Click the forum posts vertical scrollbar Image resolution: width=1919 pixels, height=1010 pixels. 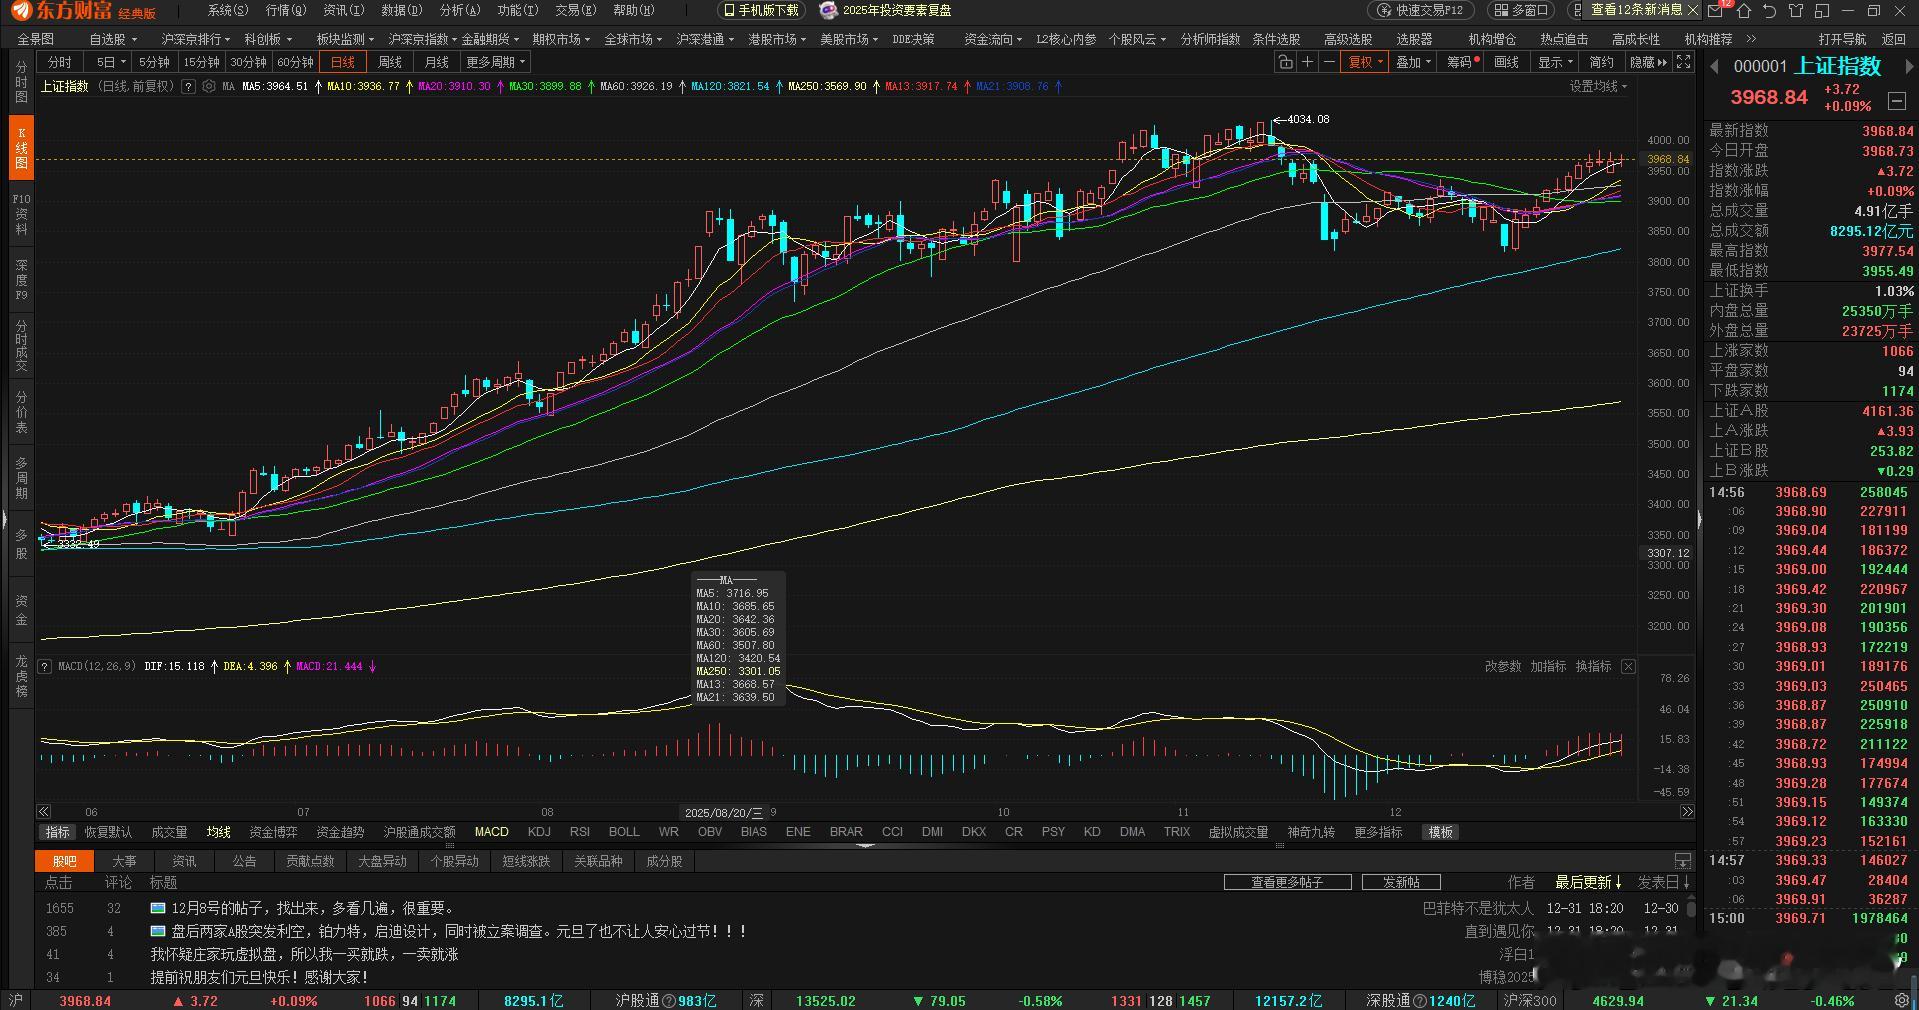(1691, 908)
